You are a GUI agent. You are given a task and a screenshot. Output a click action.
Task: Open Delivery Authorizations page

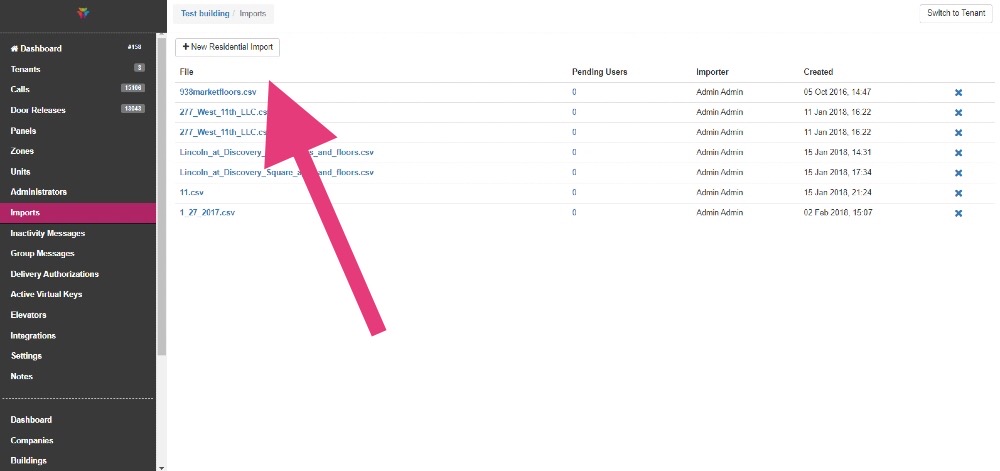(x=54, y=274)
